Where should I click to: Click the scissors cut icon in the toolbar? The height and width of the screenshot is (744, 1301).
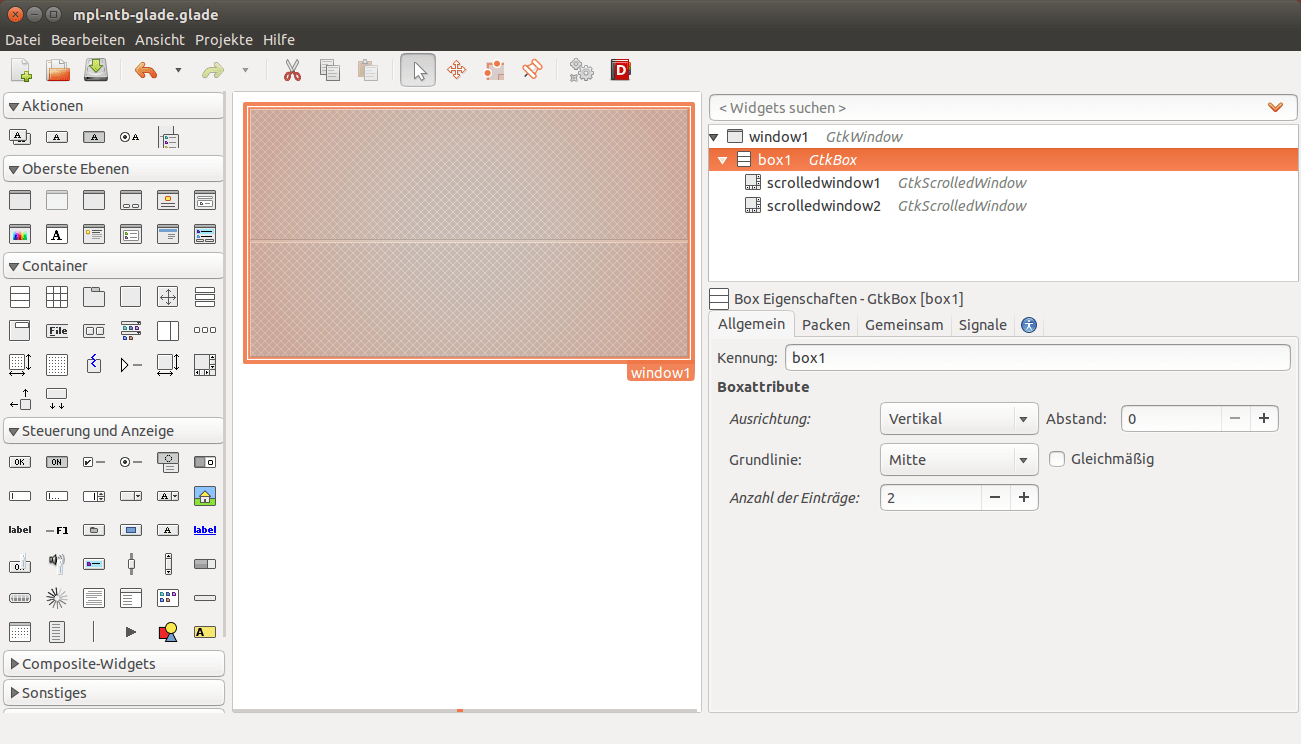click(292, 69)
